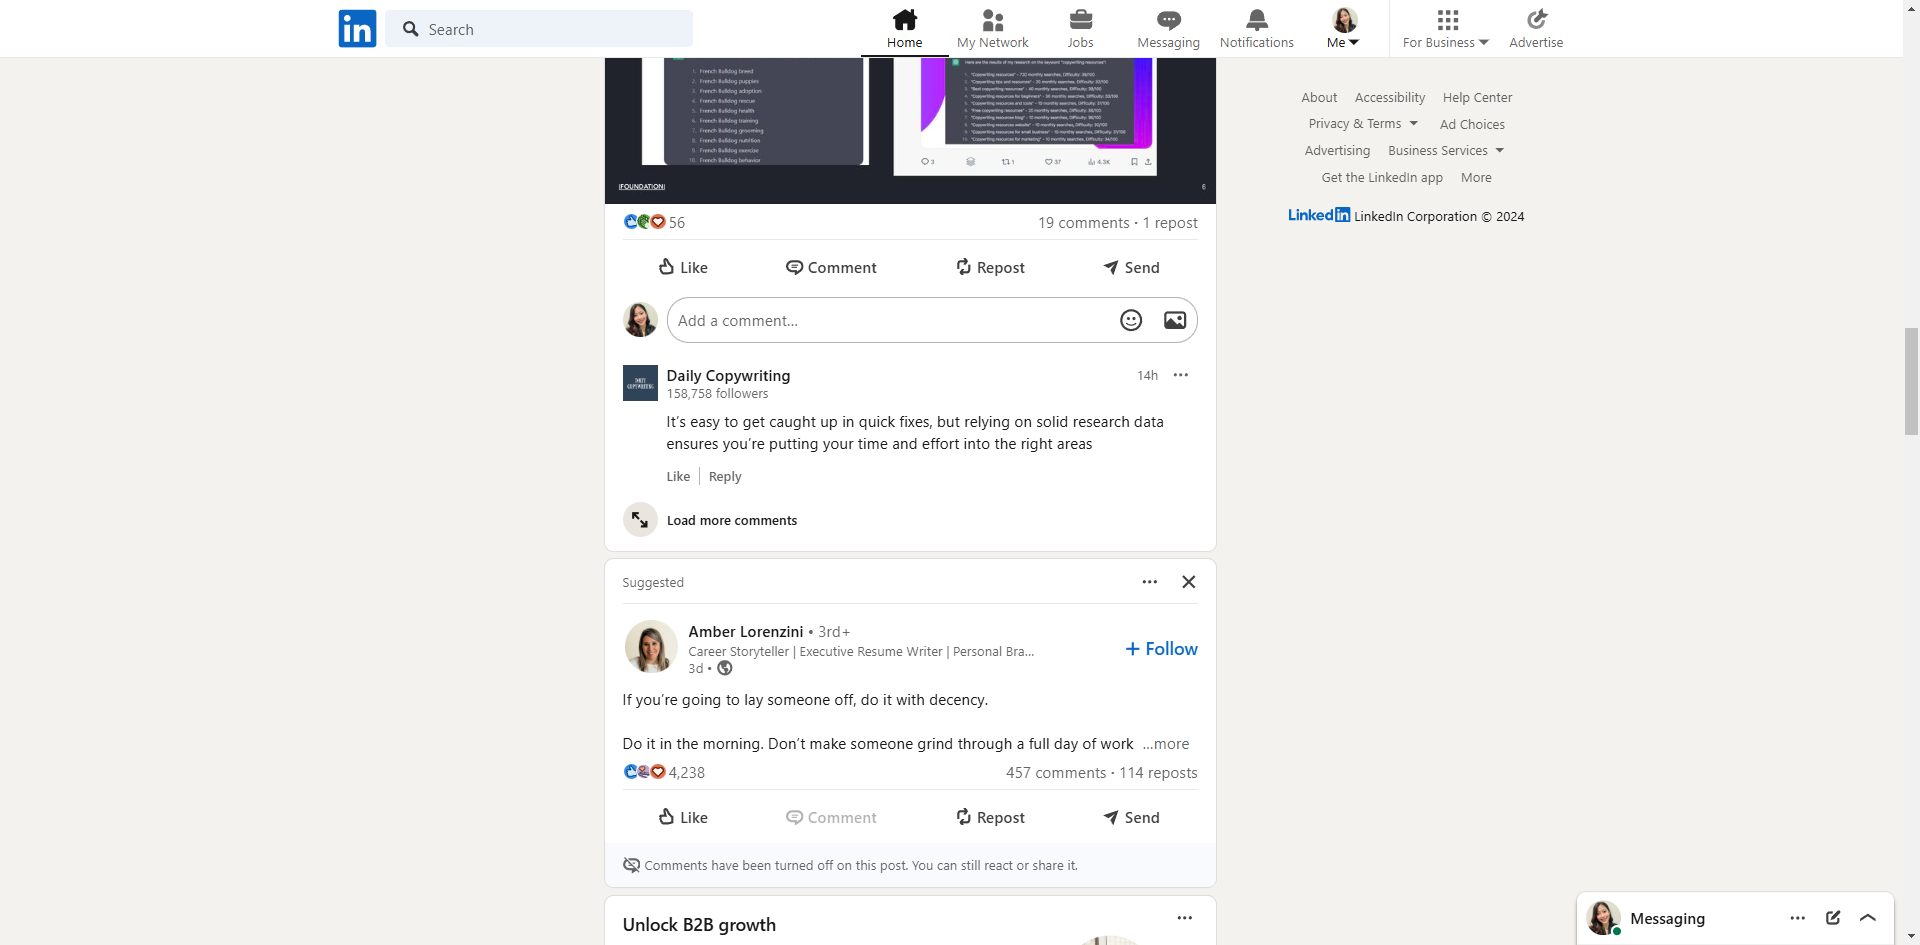
Task: Open the Messaging overlay header
Action: click(x=1736, y=918)
